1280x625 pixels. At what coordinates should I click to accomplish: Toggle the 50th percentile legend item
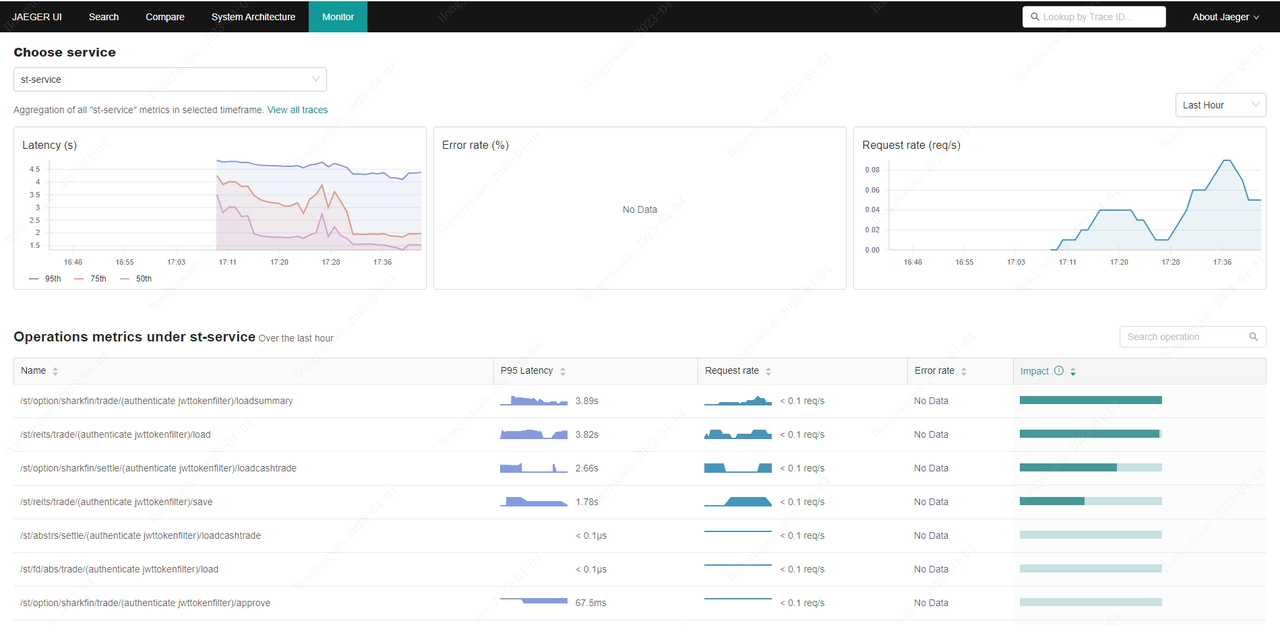(x=136, y=279)
